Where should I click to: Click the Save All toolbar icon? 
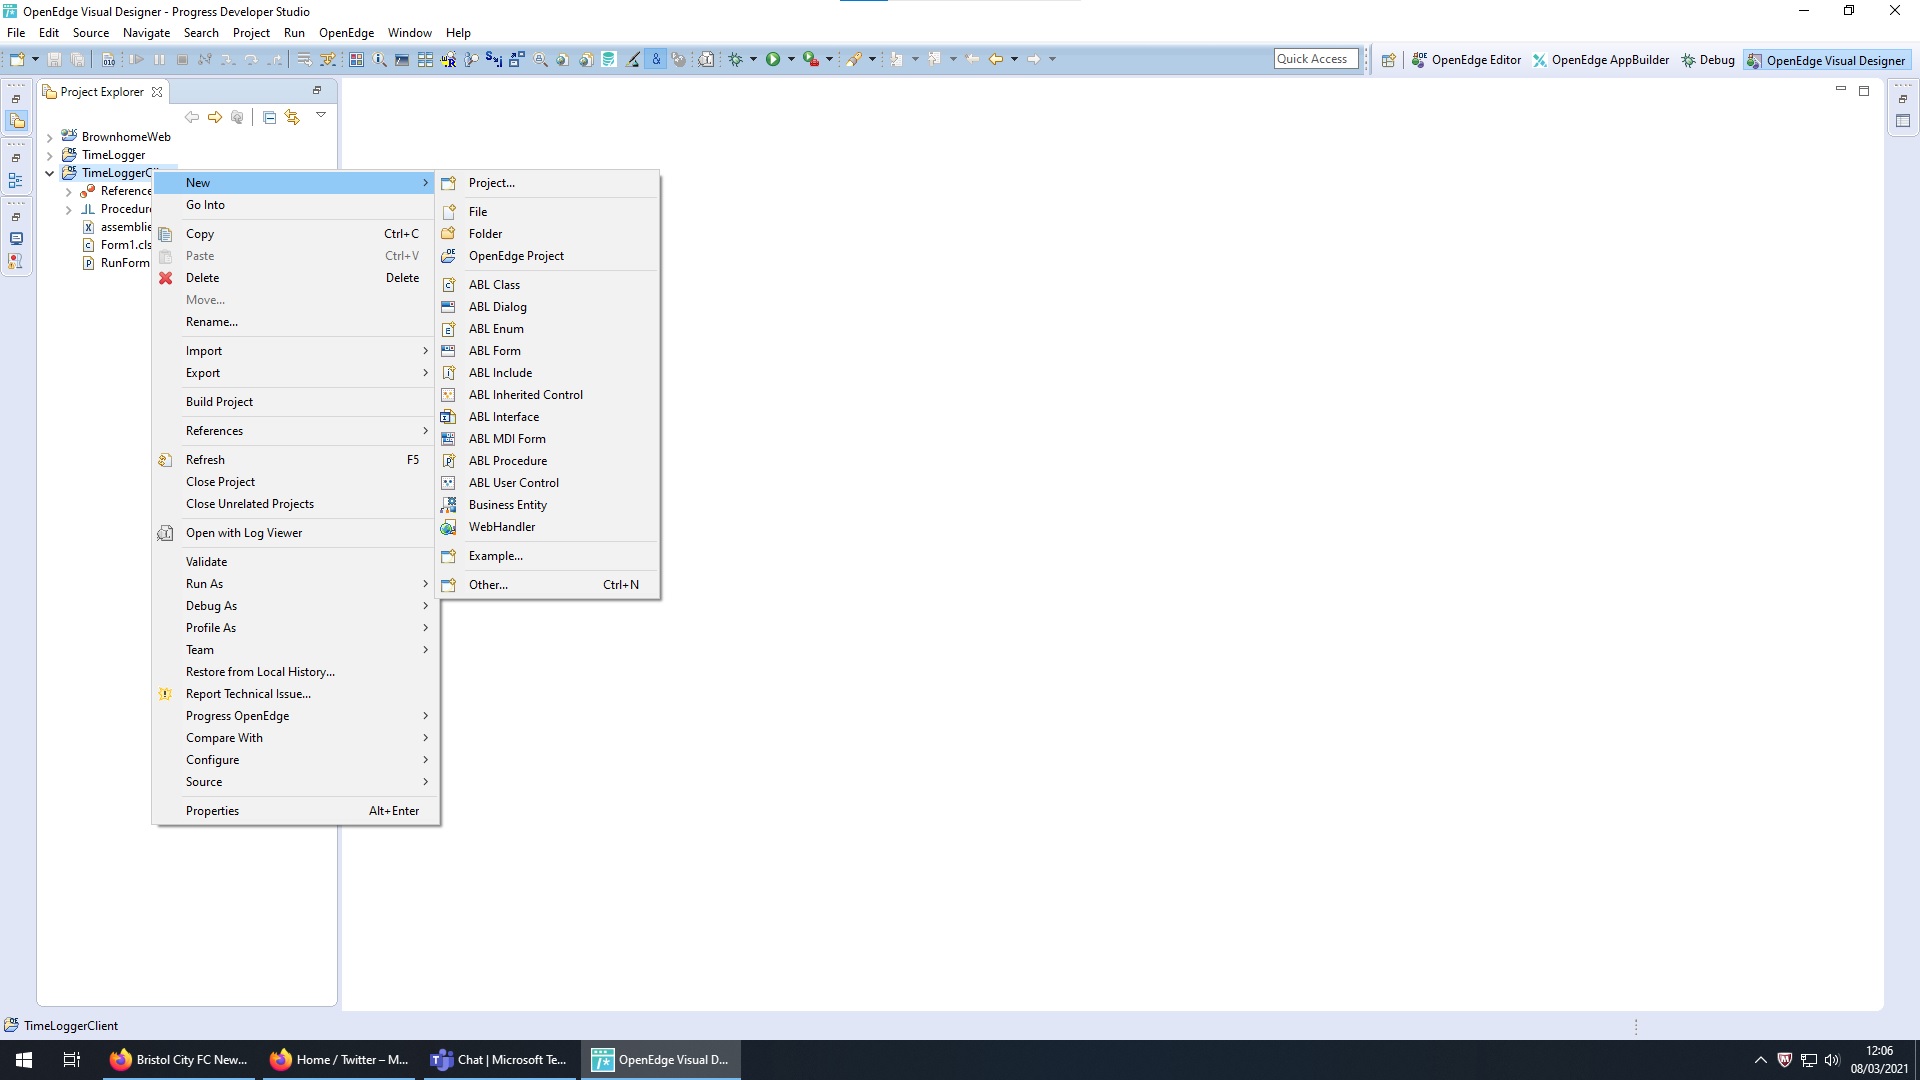point(78,59)
